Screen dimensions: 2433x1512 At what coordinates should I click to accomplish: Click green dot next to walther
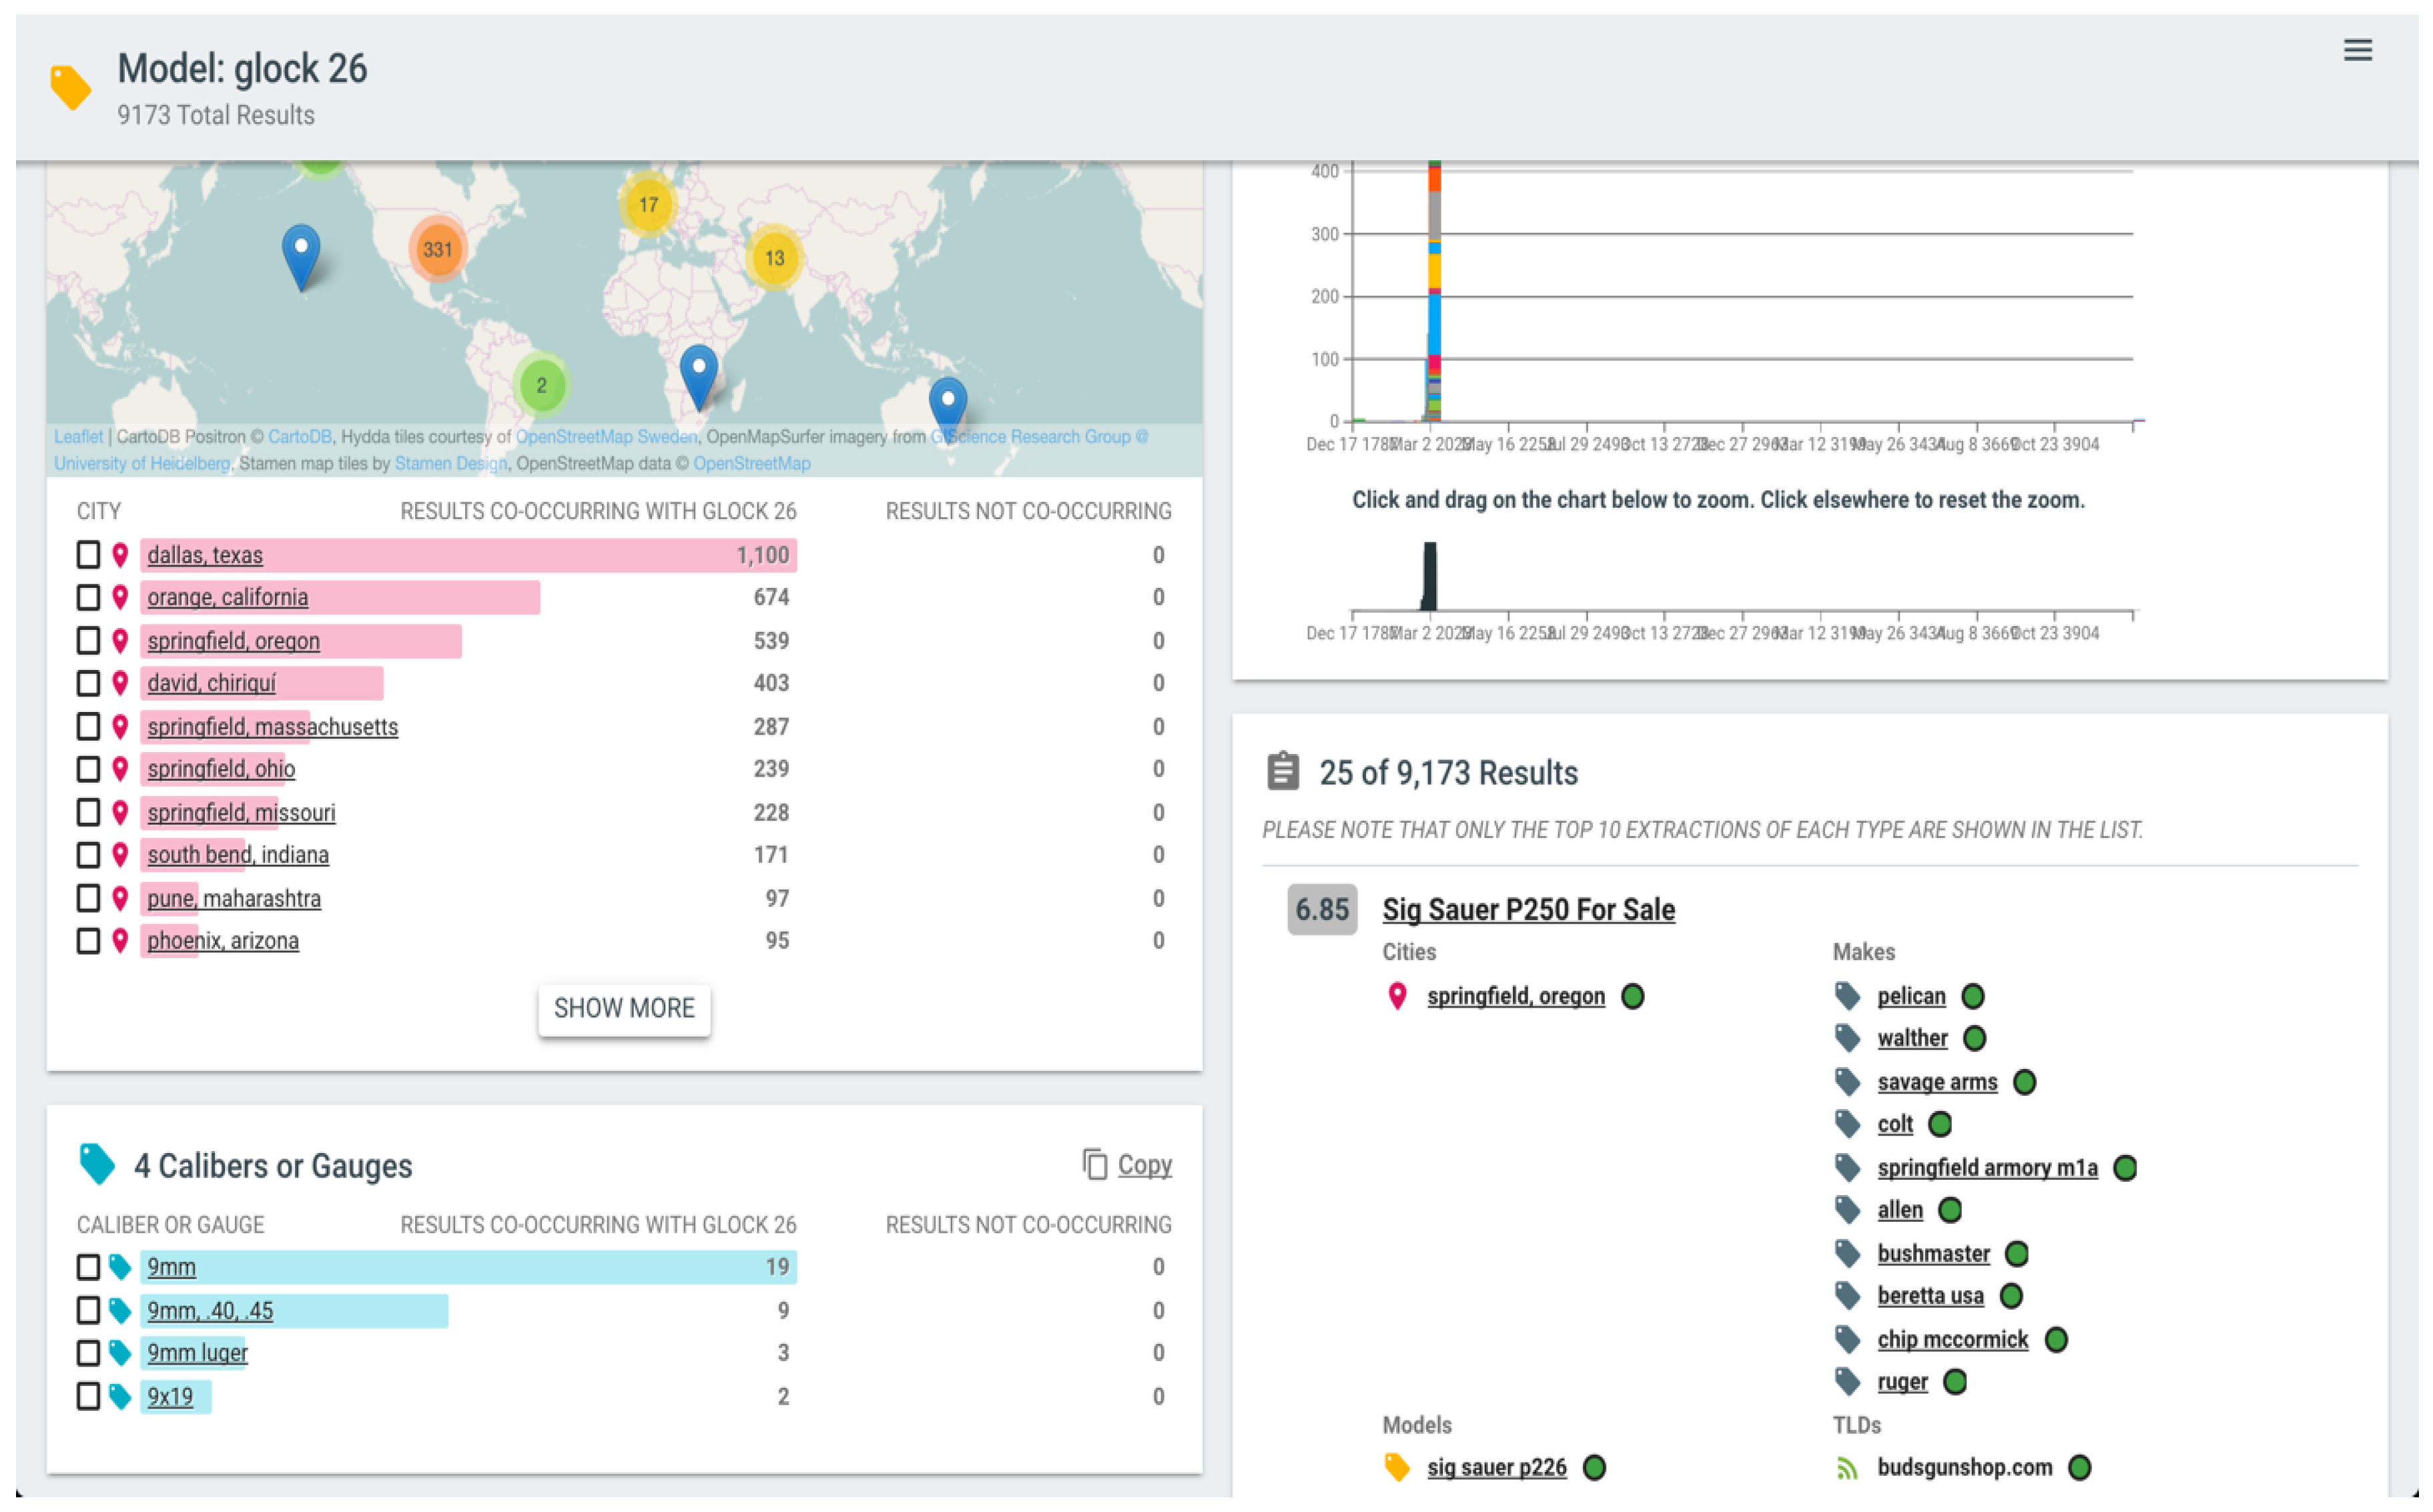pos(1974,1038)
